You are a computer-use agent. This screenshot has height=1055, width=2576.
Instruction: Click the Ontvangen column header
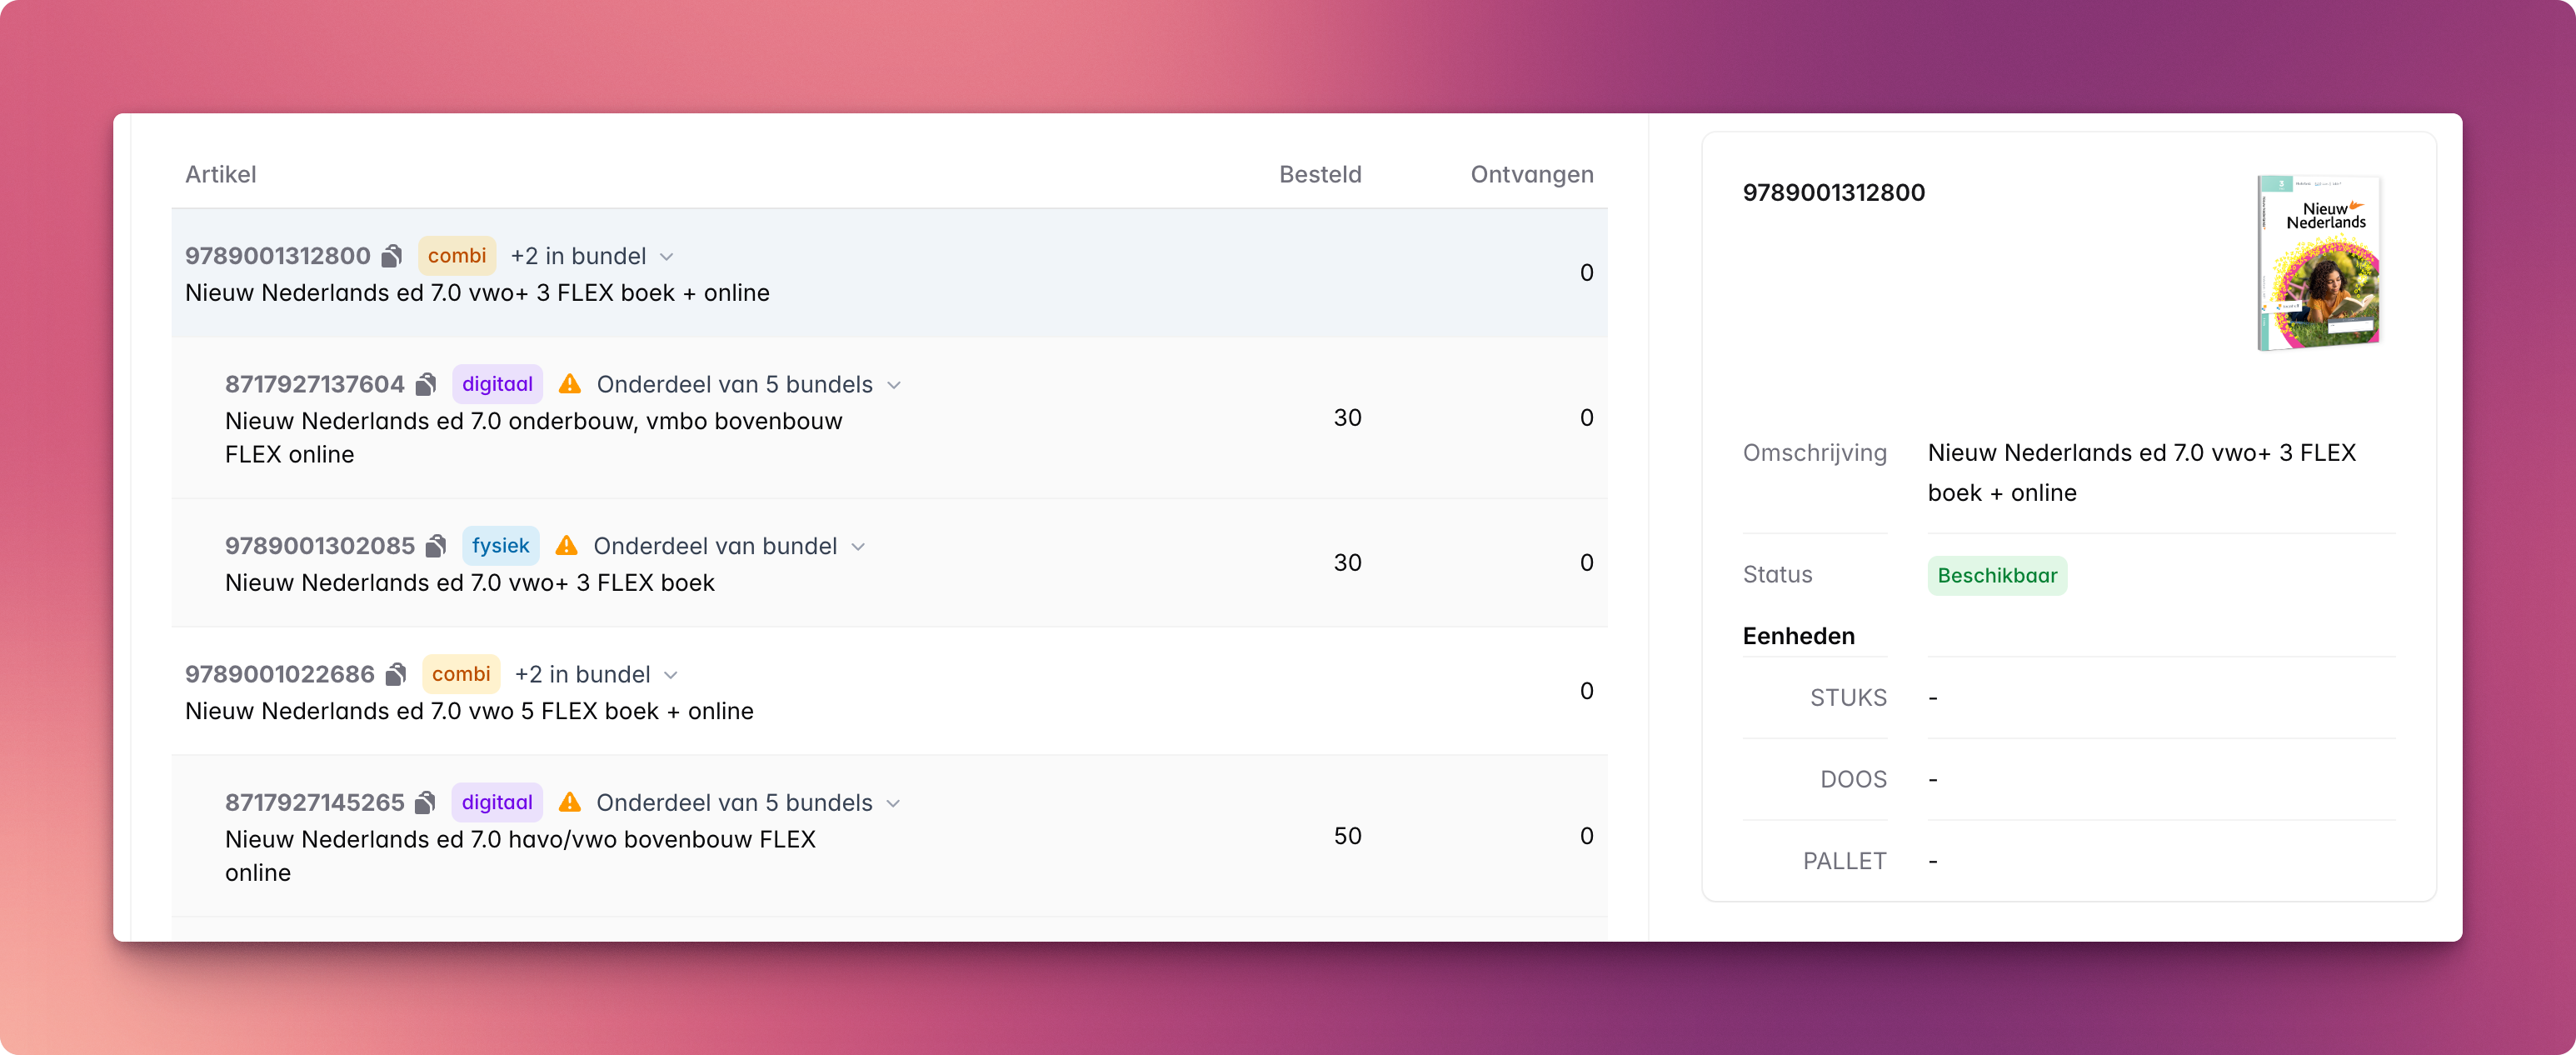1531,174
